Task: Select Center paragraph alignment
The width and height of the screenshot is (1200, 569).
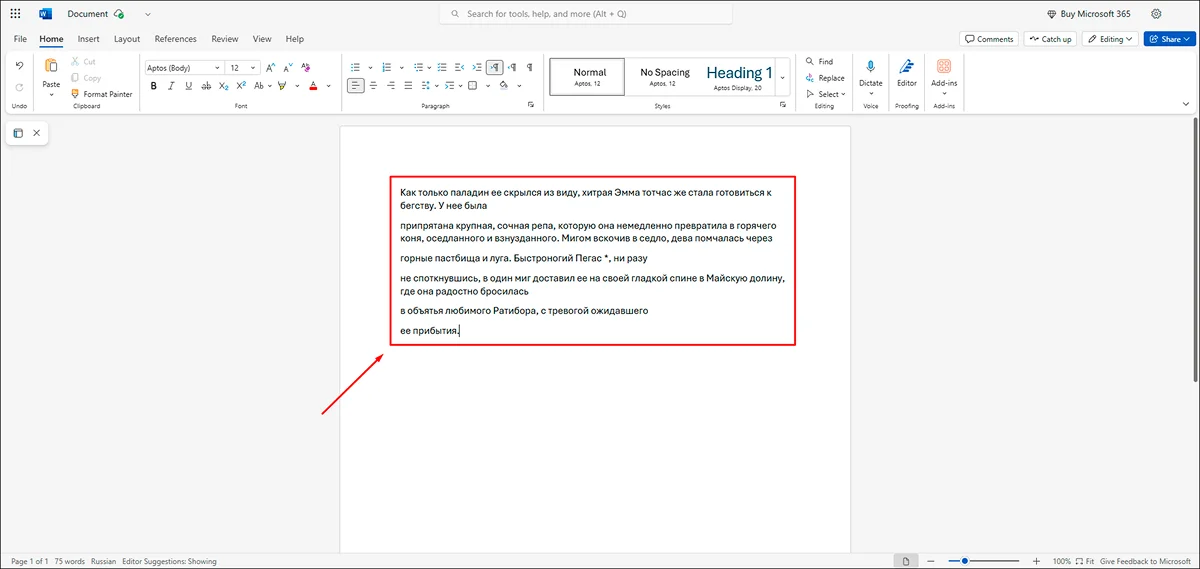Action: coord(374,85)
